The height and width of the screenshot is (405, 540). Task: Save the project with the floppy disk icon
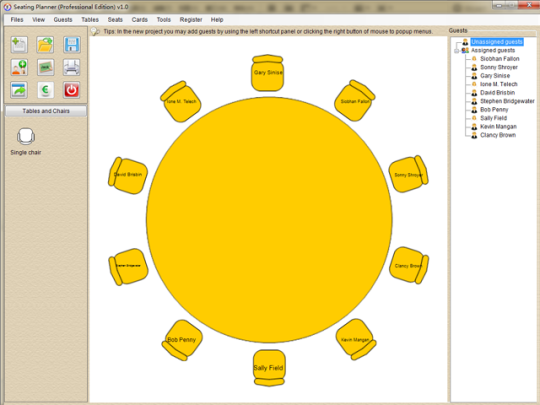tap(72, 45)
